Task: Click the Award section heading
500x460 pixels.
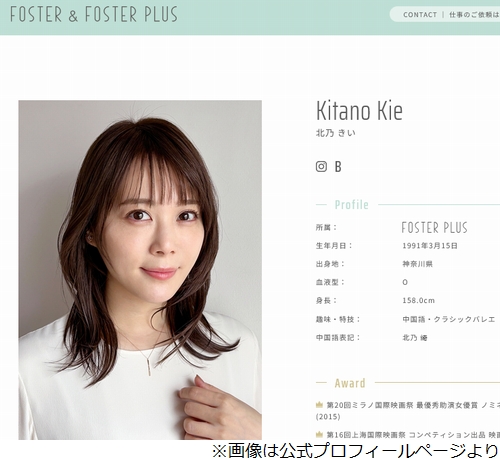Action: 350,383
